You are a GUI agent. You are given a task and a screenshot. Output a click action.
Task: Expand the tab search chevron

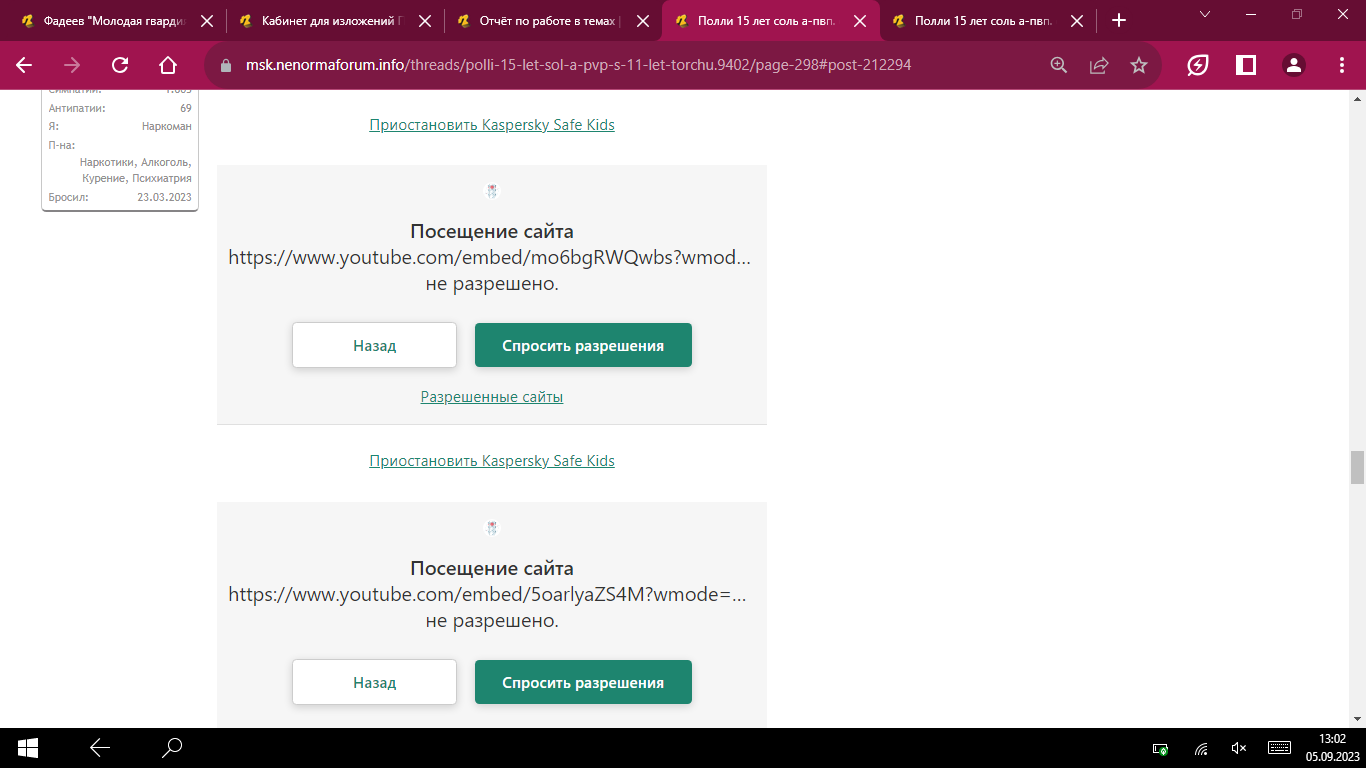tap(1205, 14)
